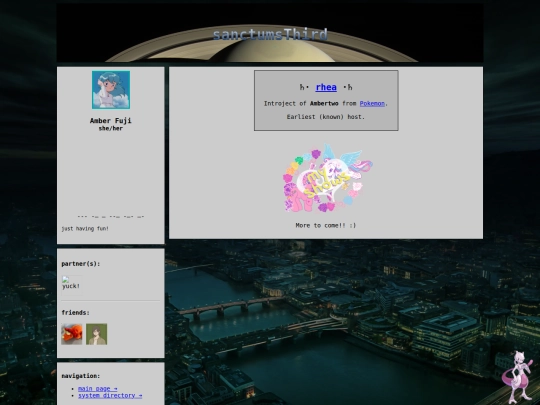Follow the Pokemon hyperlink
The height and width of the screenshot is (405, 540).
pos(372,103)
